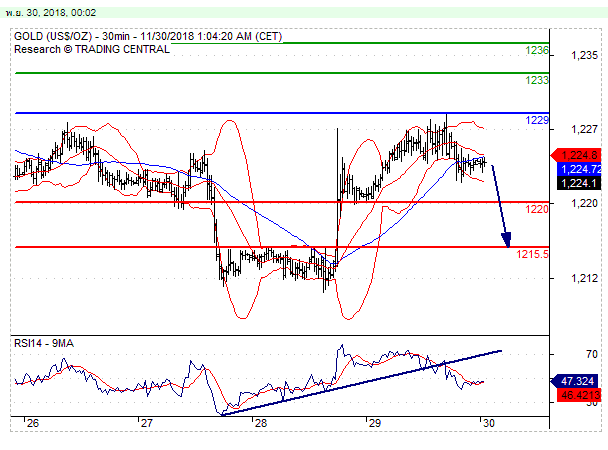The width and height of the screenshot is (608, 450).
Task: Click the red 1,224.8 price tag
Action: tap(579, 155)
